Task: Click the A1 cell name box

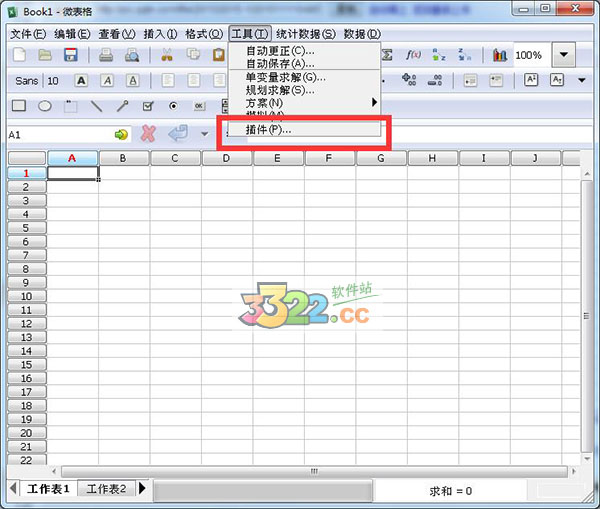Action: point(60,135)
